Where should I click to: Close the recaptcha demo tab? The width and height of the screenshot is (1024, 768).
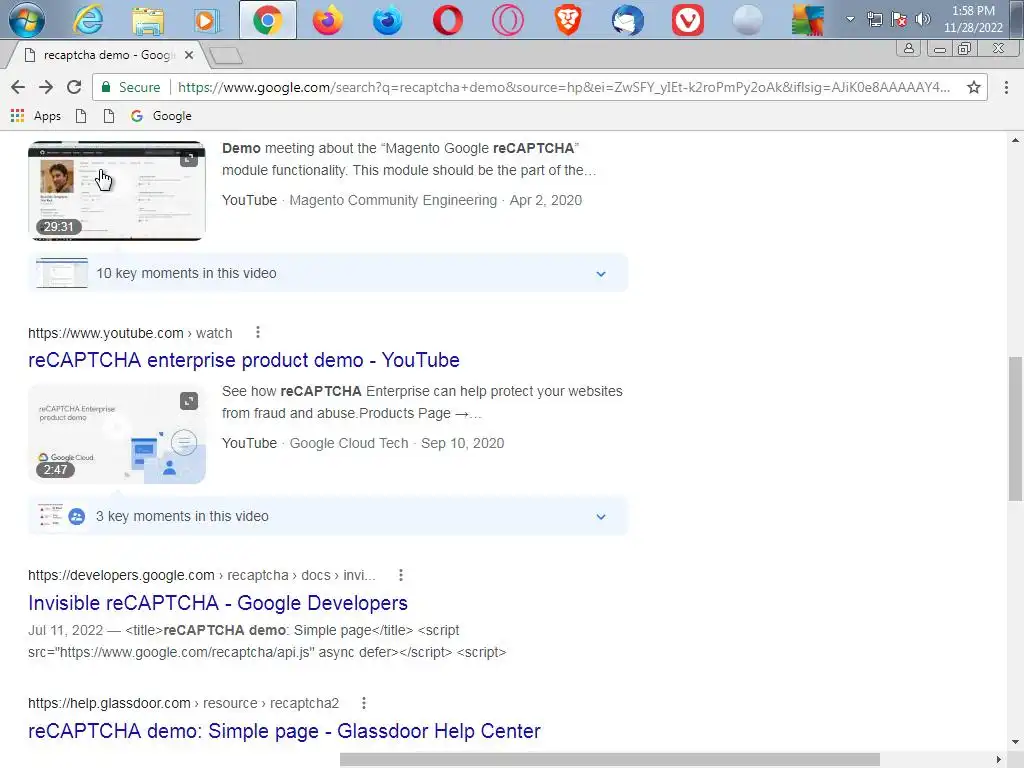189,55
